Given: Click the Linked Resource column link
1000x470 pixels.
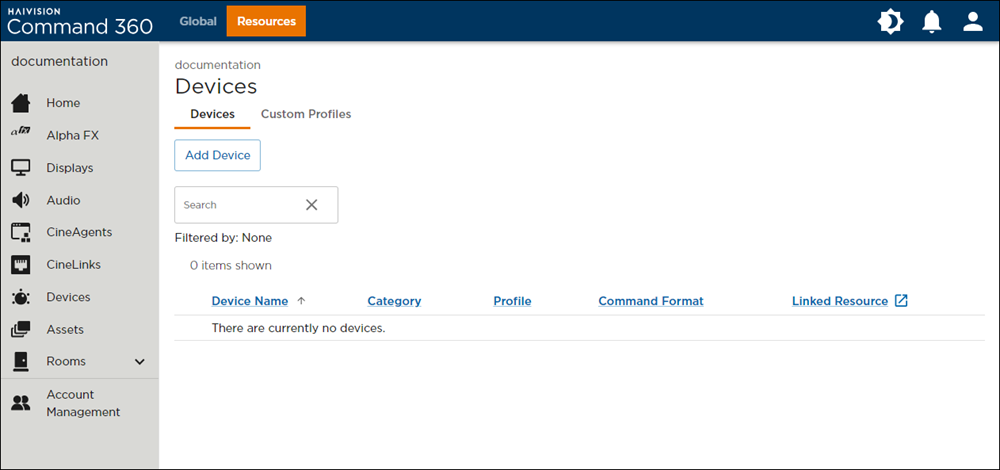Looking at the screenshot, I should (840, 301).
